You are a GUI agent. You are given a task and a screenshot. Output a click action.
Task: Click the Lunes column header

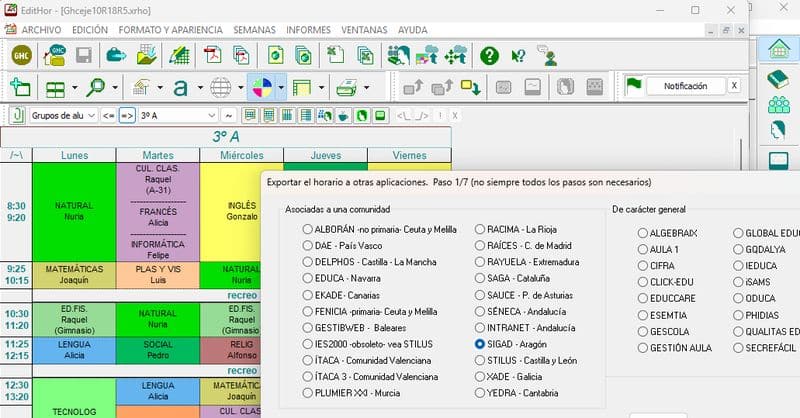point(74,155)
